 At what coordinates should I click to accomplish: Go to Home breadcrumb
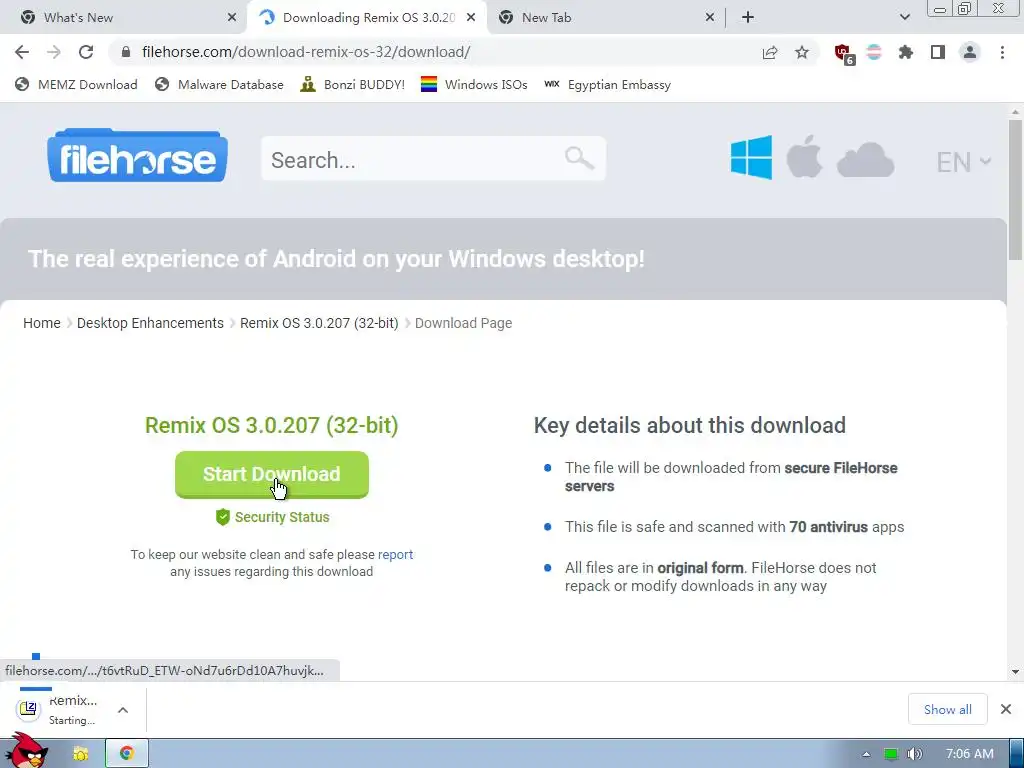(x=42, y=323)
